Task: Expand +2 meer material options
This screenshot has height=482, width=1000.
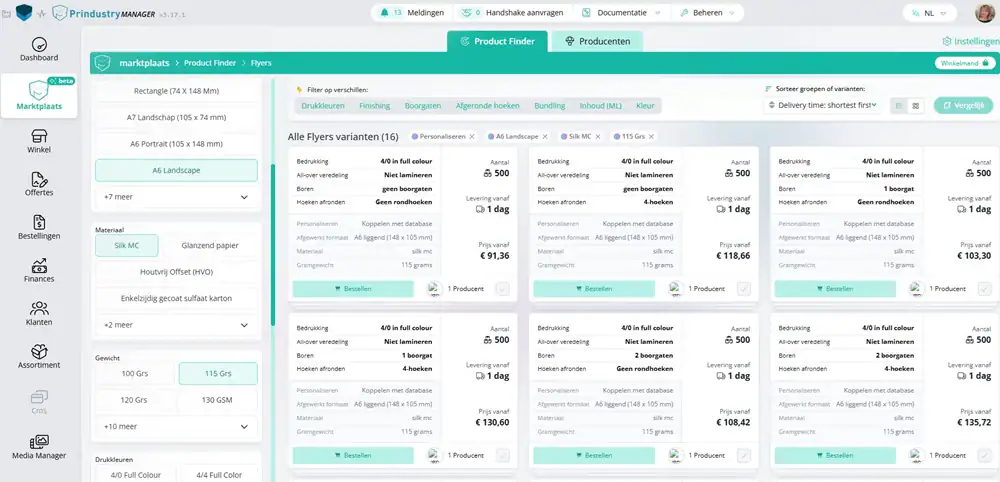Action: click(176, 325)
